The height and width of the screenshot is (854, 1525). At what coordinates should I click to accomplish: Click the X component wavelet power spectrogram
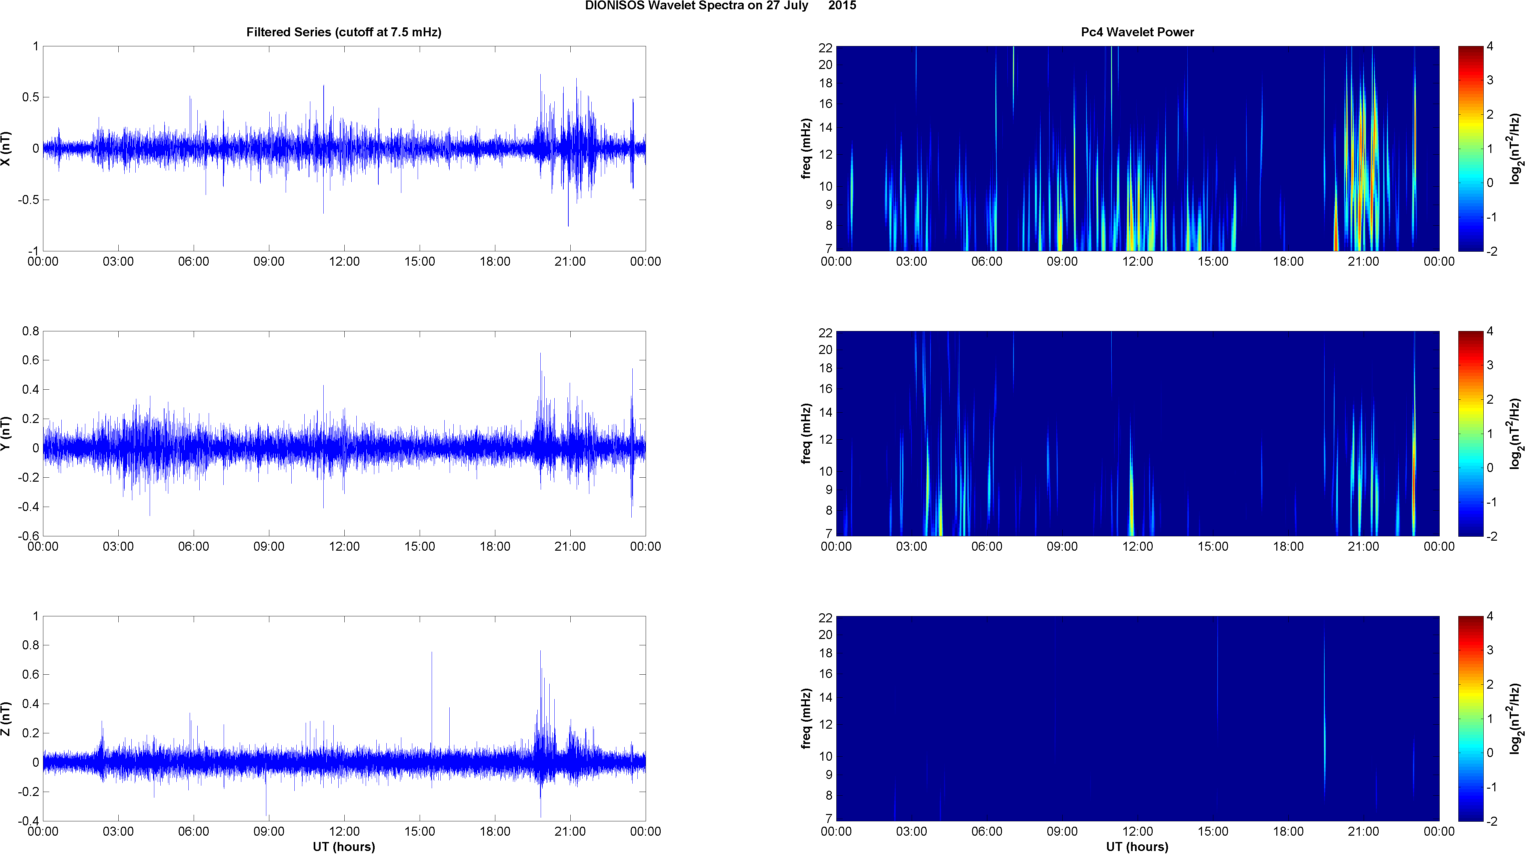(x=1137, y=148)
